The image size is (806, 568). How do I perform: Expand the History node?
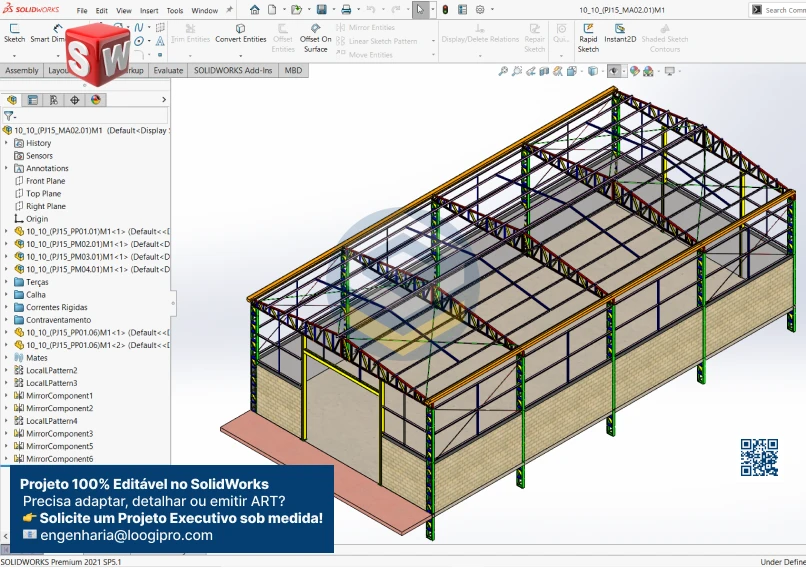pos(6,143)
